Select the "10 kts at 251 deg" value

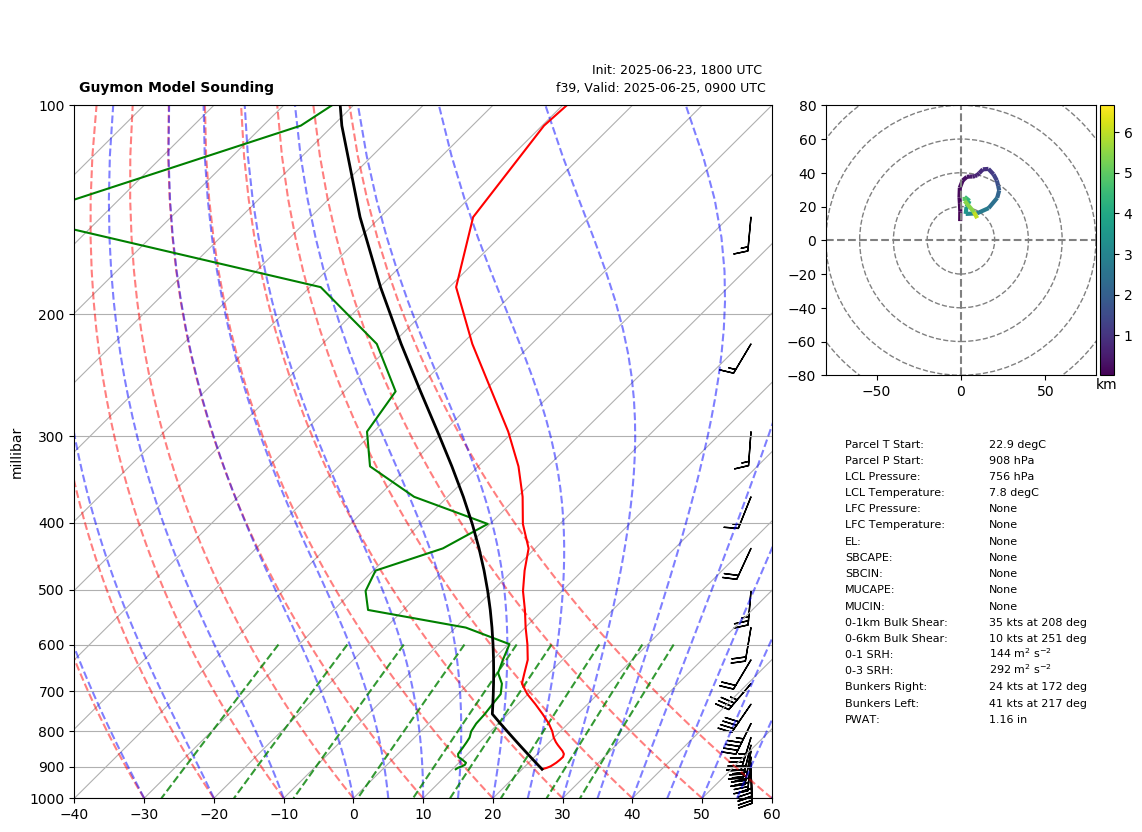tap(1038, 638)
